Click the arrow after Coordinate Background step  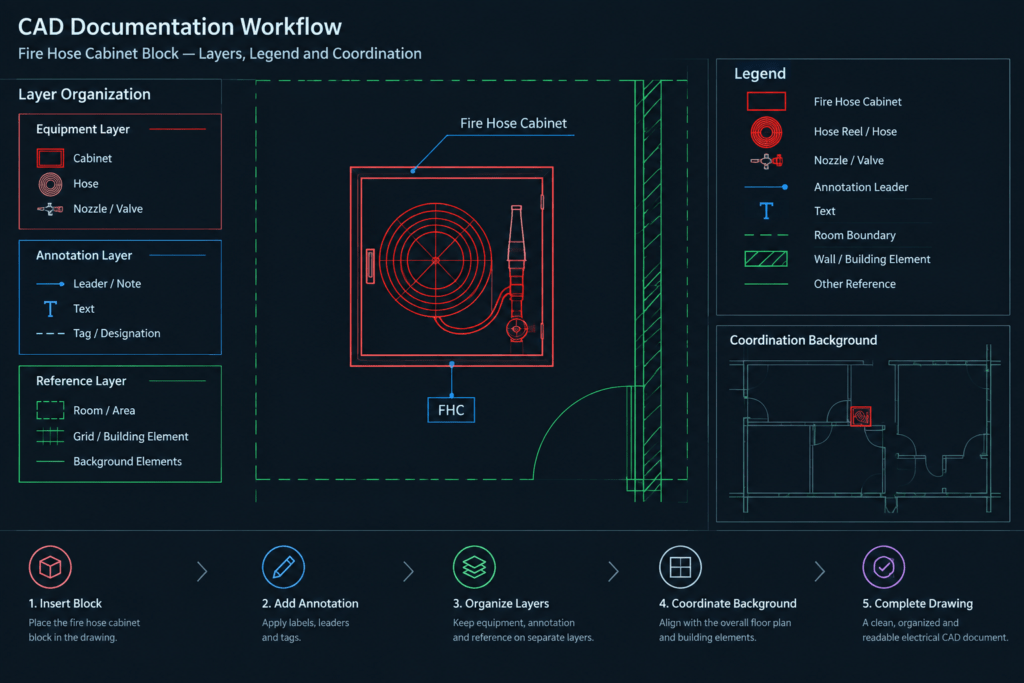[820, 571]
